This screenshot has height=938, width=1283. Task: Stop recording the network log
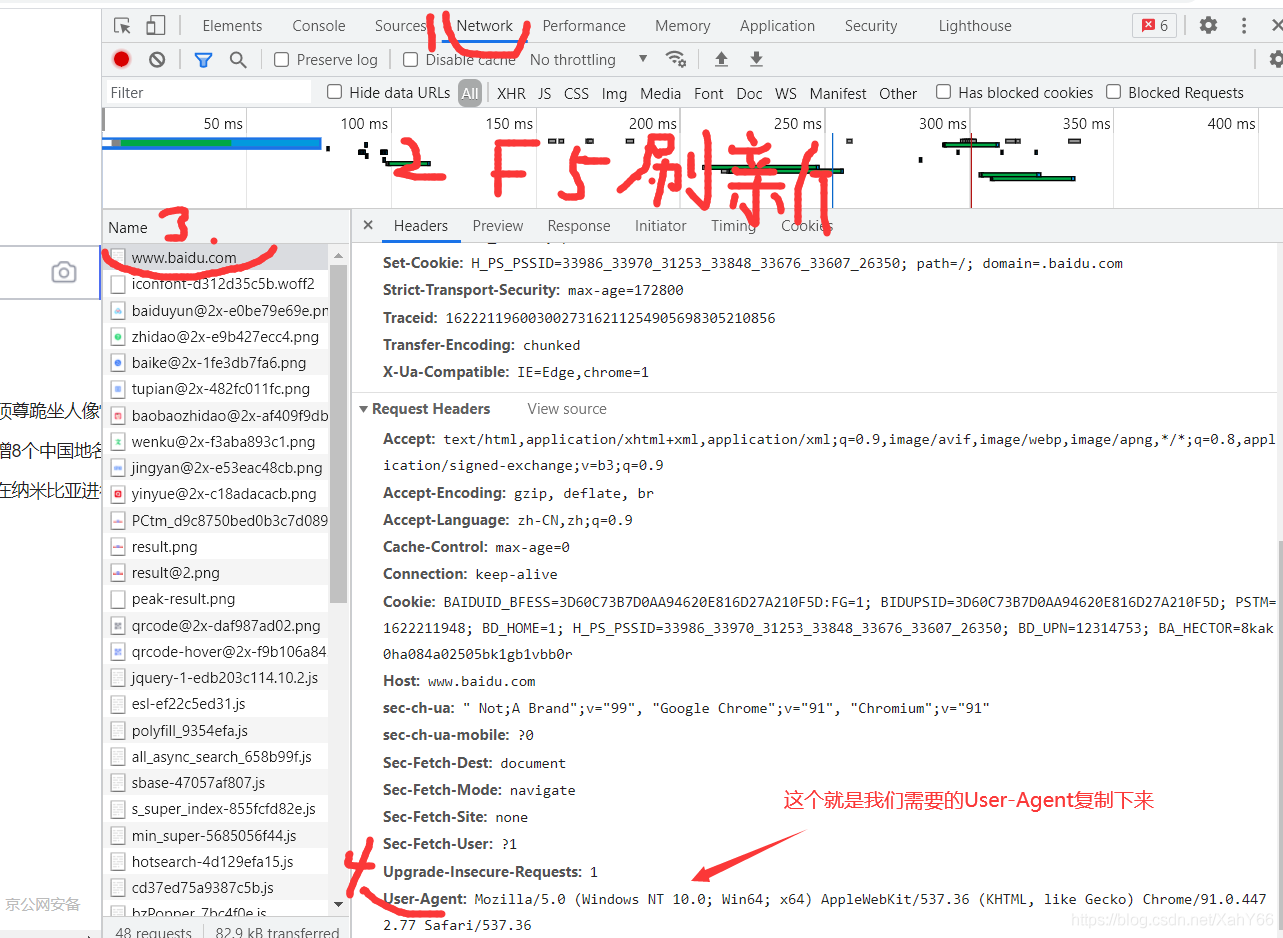click(122, 59)
